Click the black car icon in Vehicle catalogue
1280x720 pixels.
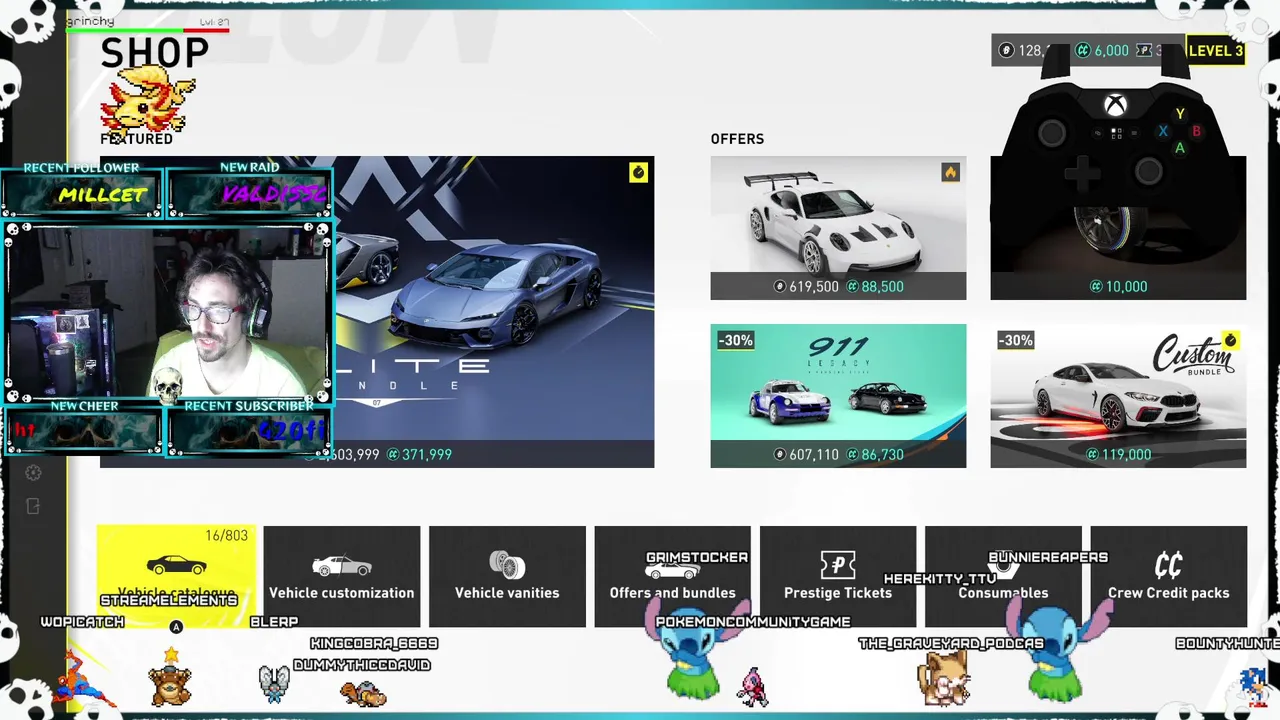(176, 565)
